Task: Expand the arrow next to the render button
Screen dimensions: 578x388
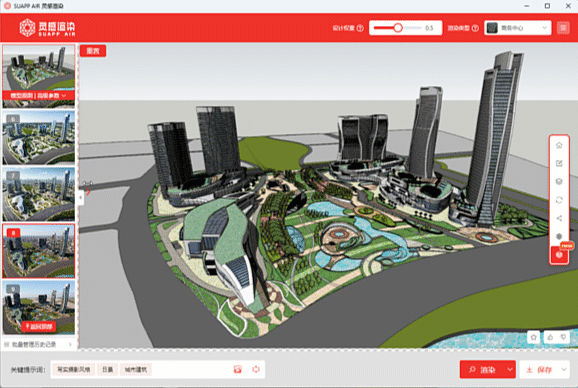Action: [x=510, y=369]
